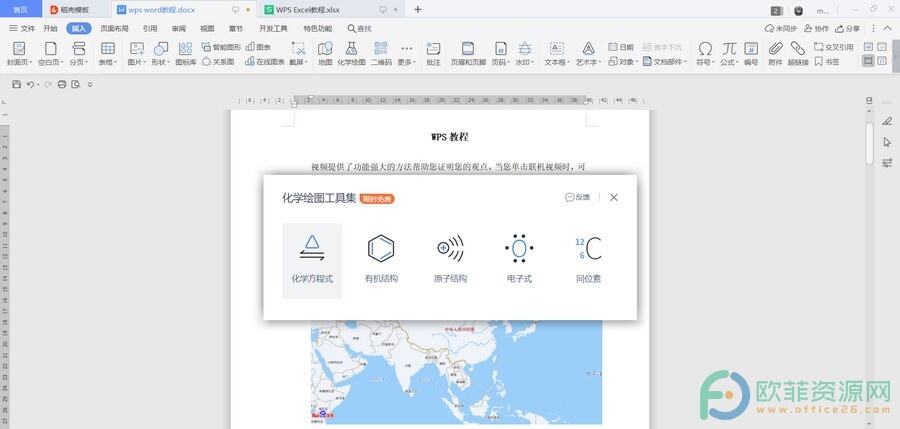Switch to the Home (开始) tab
The image size is (900, 429).
(x=51, y=28)
